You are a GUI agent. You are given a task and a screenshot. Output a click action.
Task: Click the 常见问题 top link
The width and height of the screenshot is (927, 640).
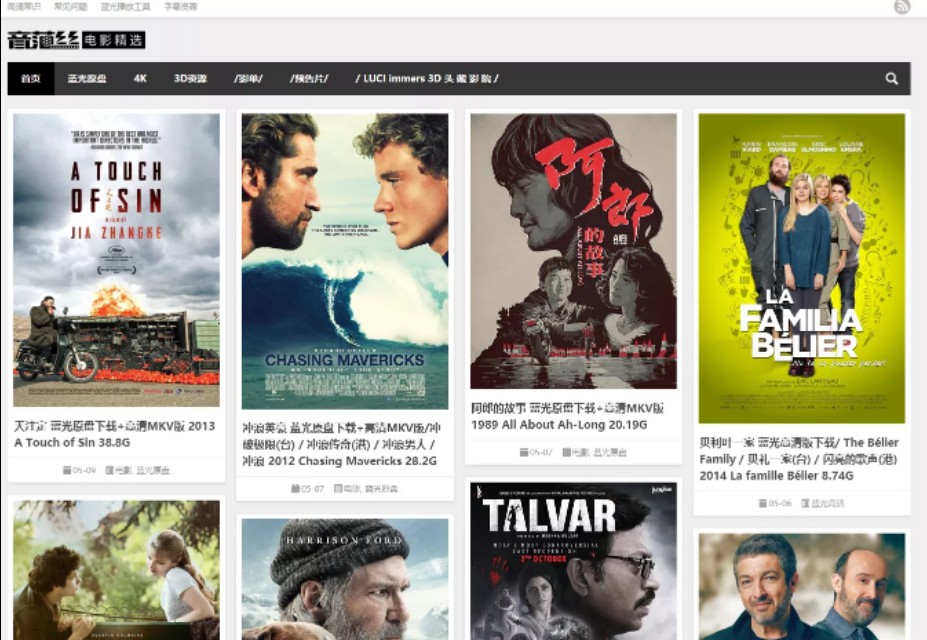pyautogui.click(x=70, y=7)
